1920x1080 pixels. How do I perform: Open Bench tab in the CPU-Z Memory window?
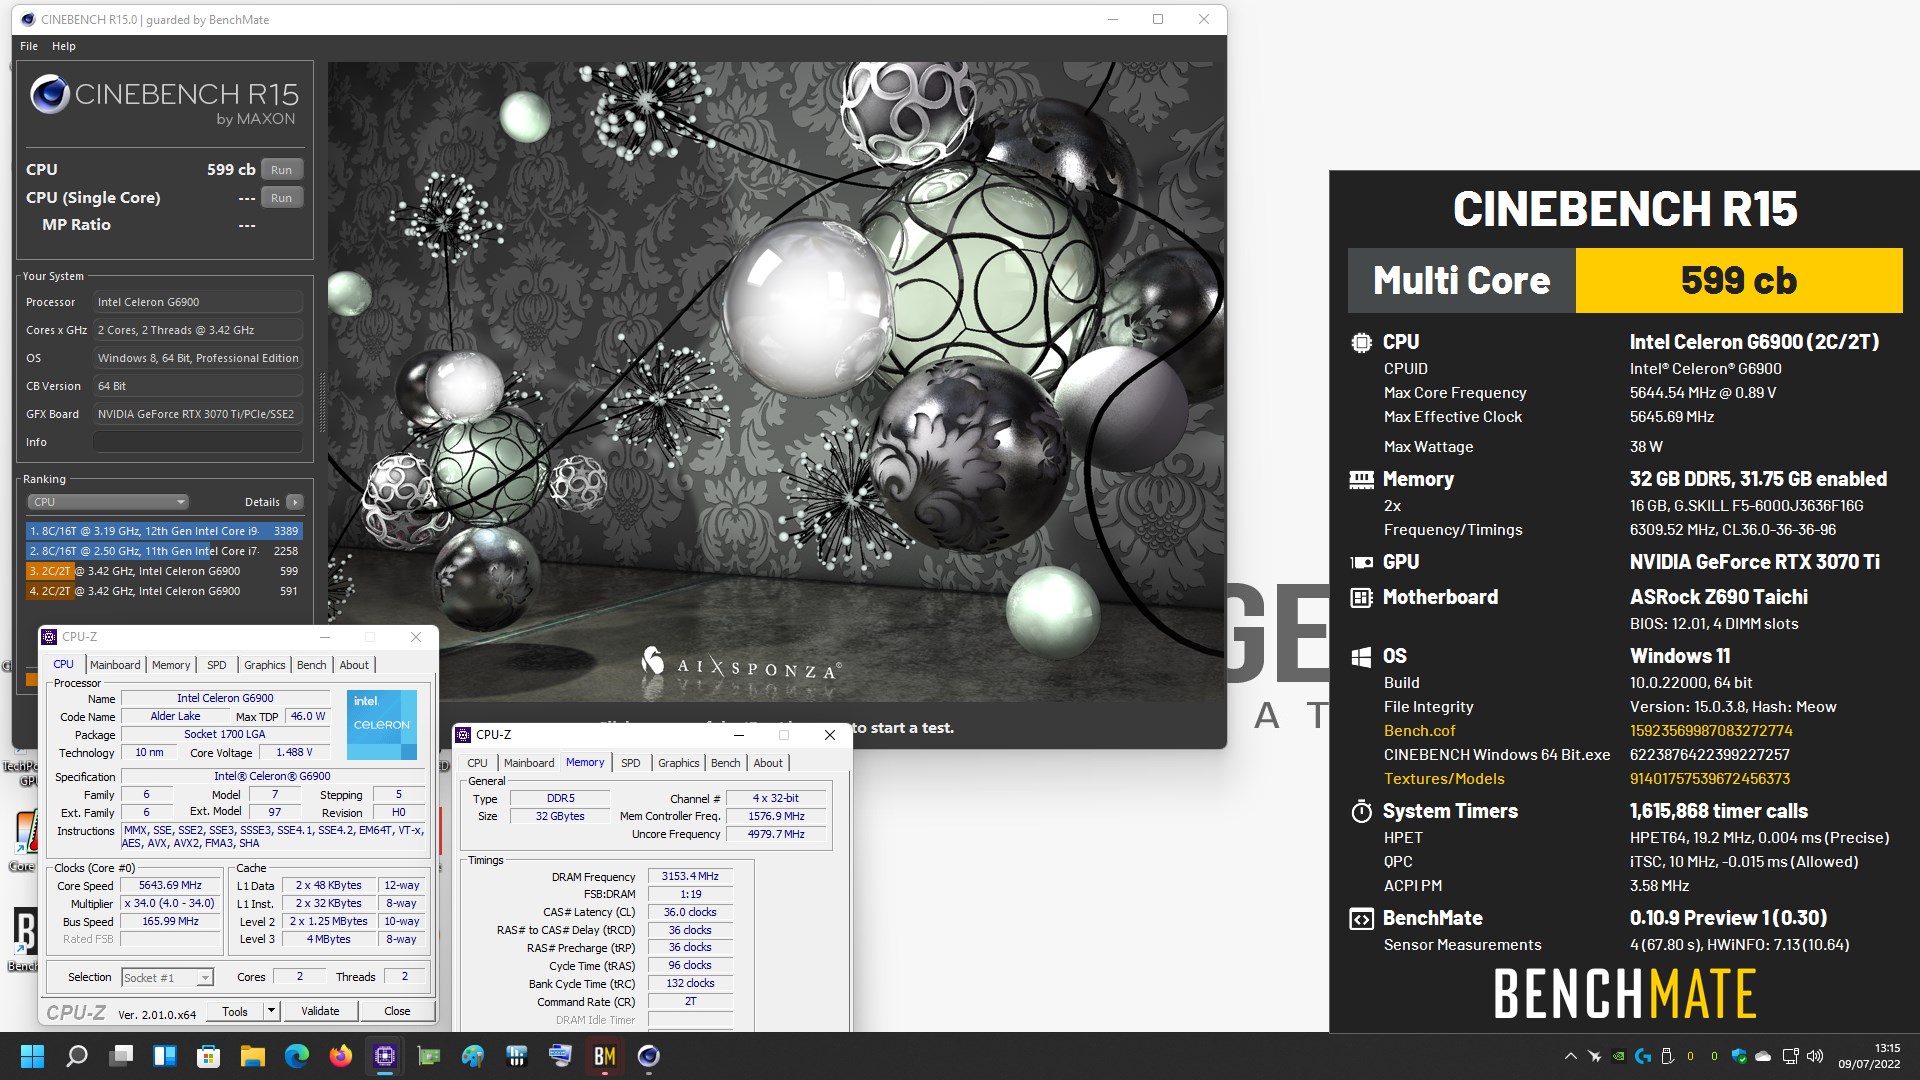(x=726, y=763)
